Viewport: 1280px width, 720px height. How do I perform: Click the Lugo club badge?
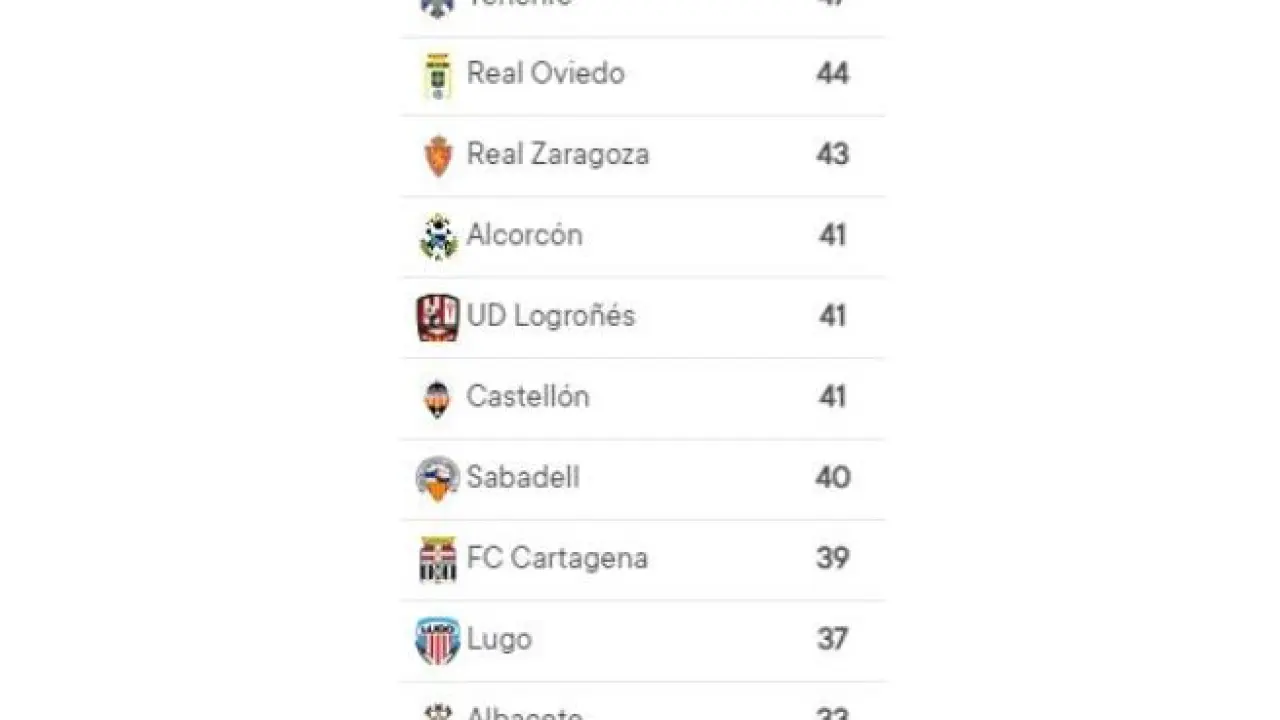[438, 640]
